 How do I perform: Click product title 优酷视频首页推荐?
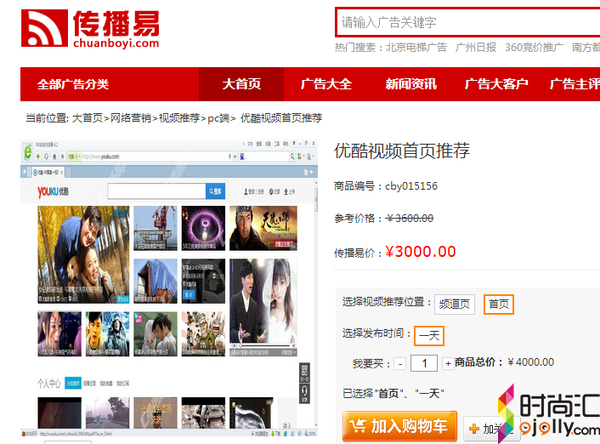coord(402,151)
